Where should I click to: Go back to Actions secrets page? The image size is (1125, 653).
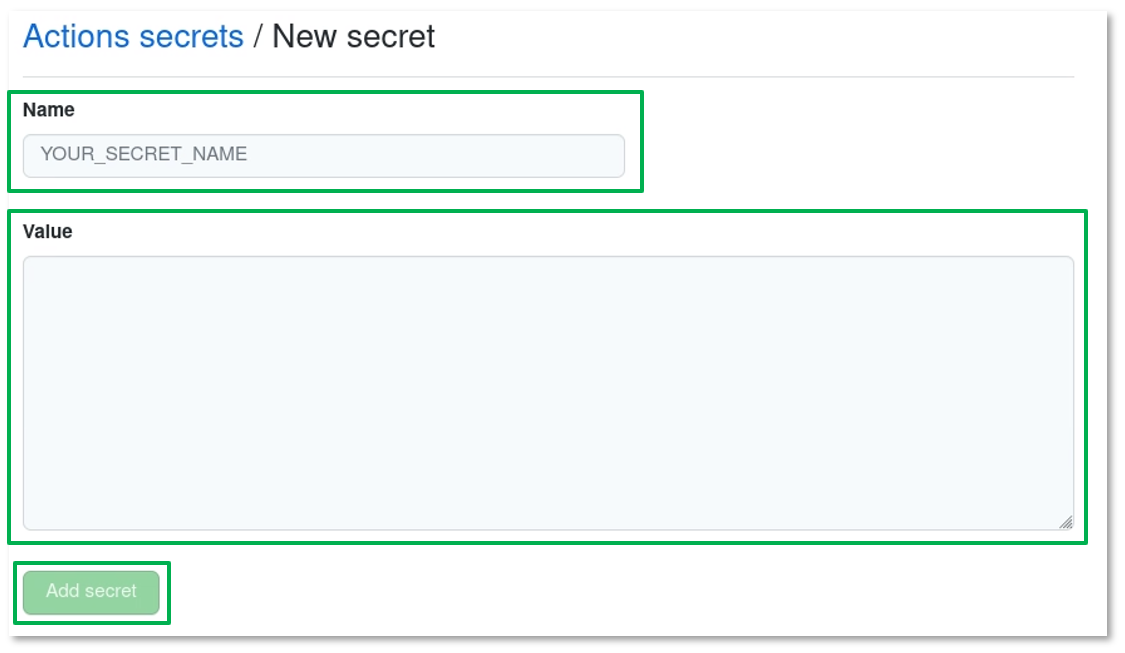(x=133, y=37)
